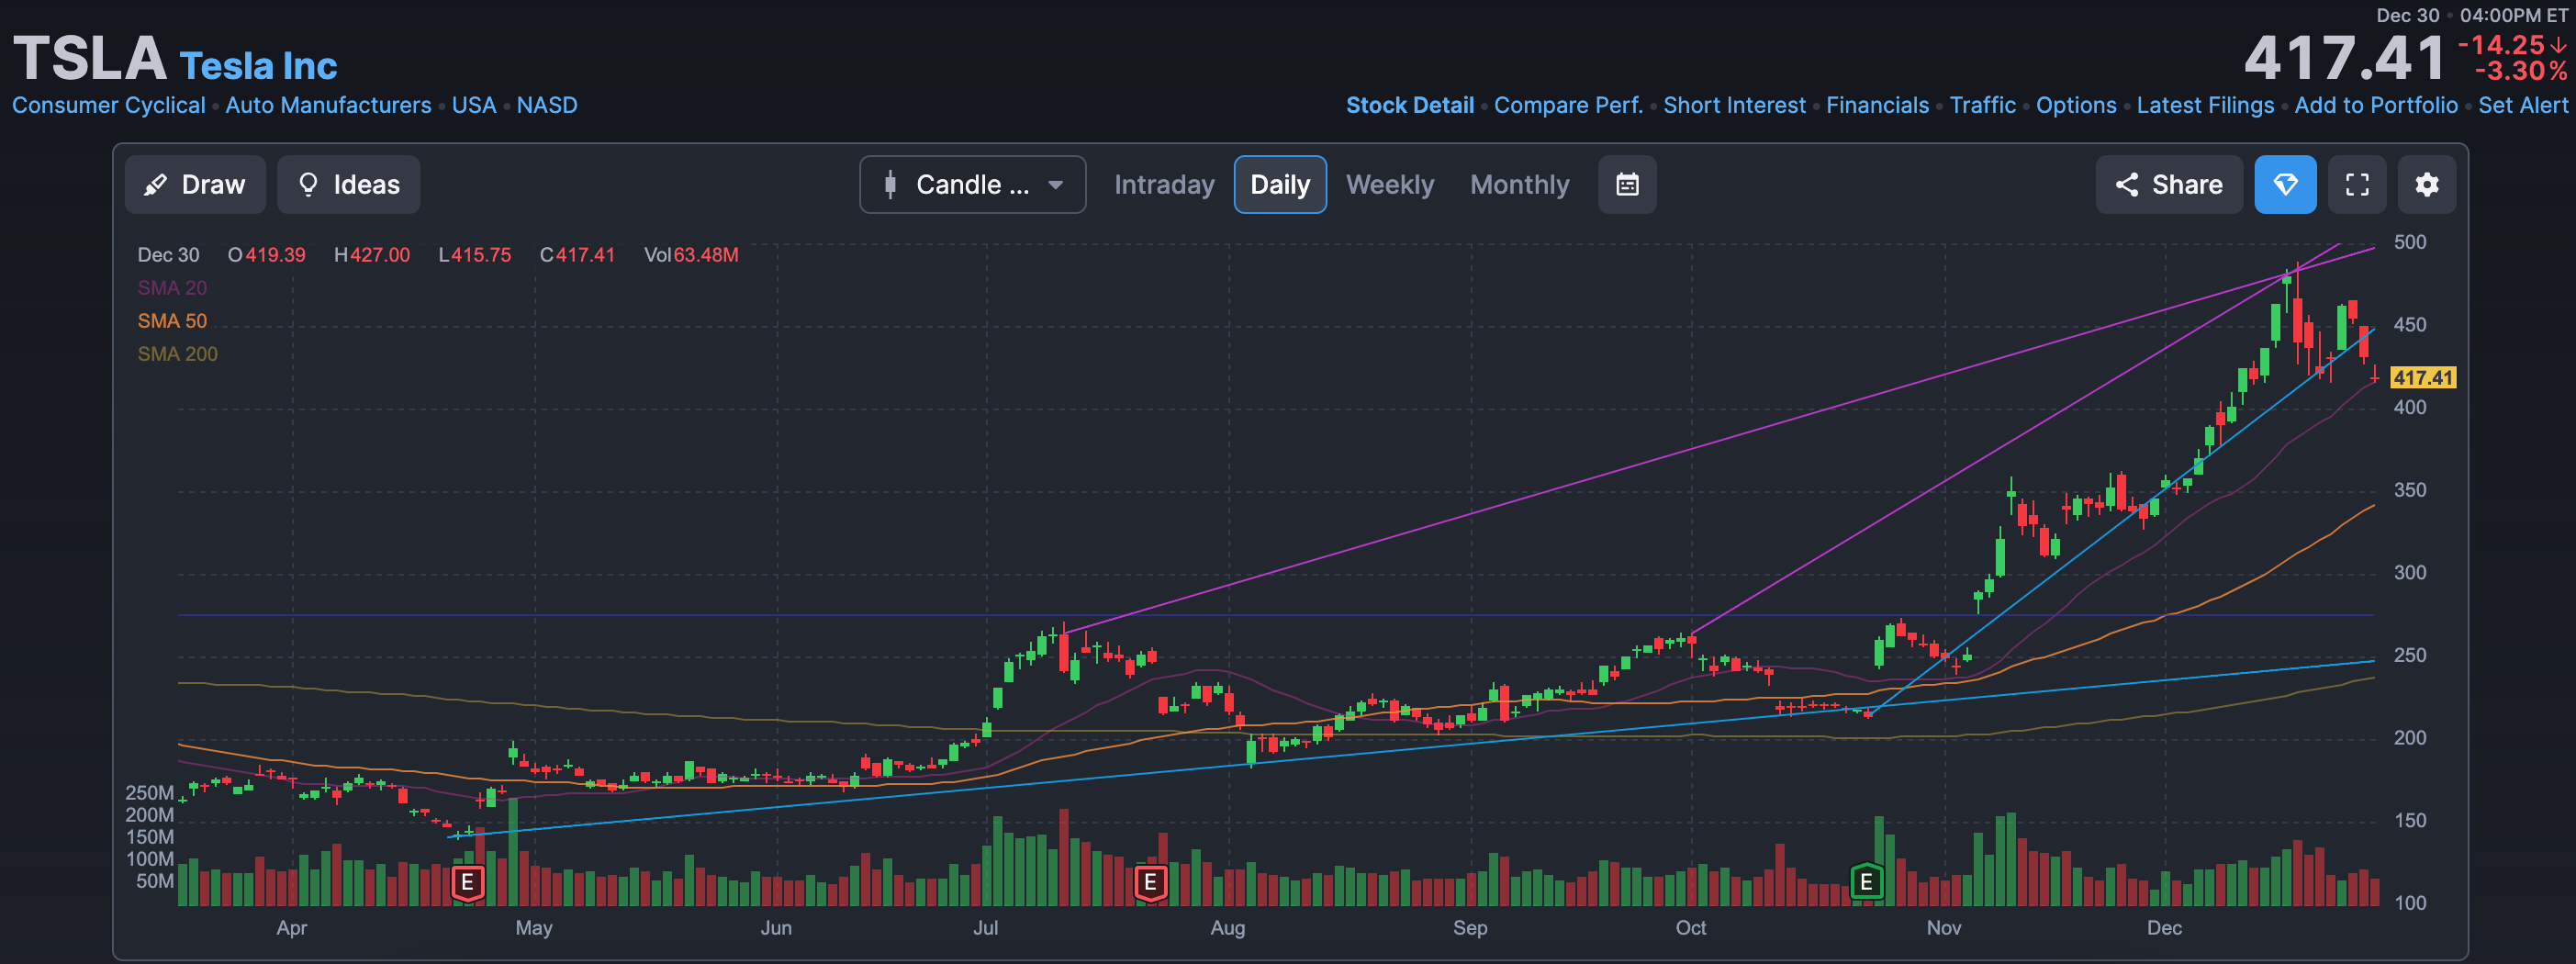
Task: Toggle the SMA 200 legend label
Action: 177,354
